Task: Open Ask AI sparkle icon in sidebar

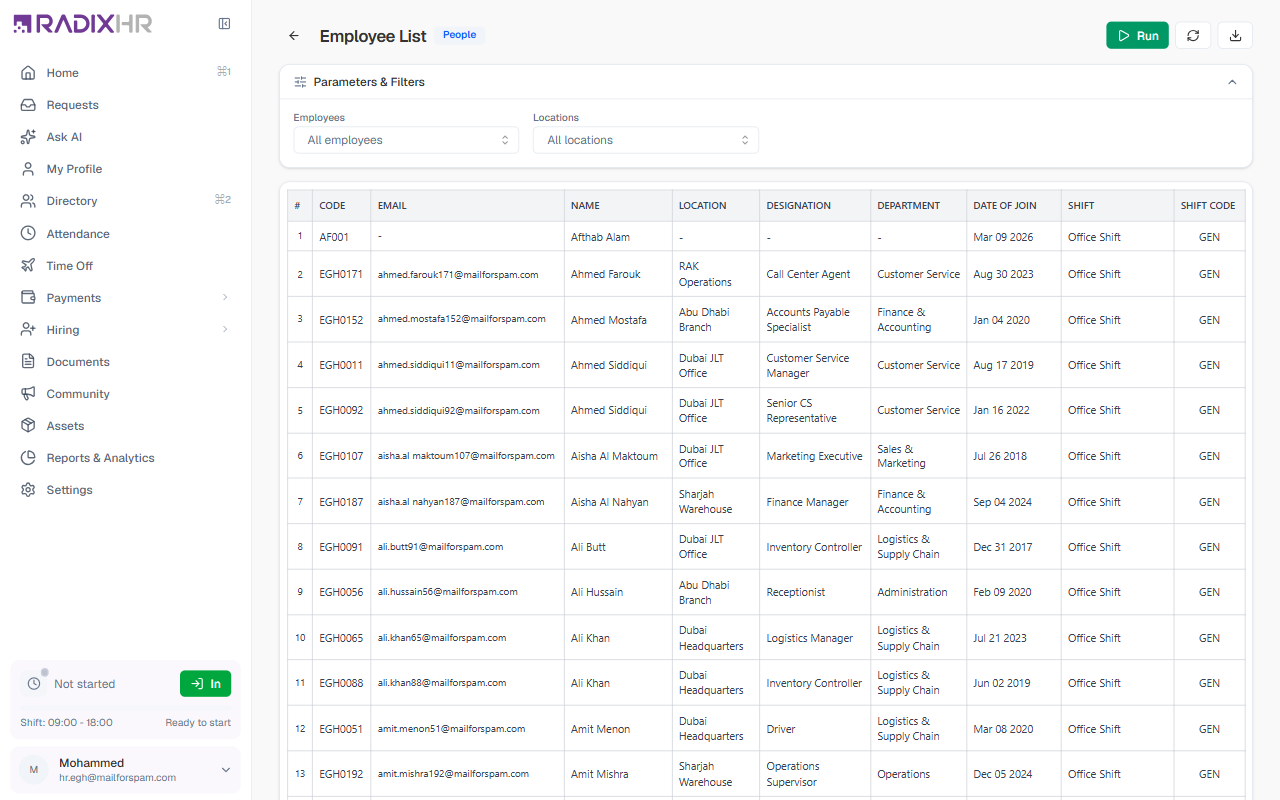Action: [28, 137]
